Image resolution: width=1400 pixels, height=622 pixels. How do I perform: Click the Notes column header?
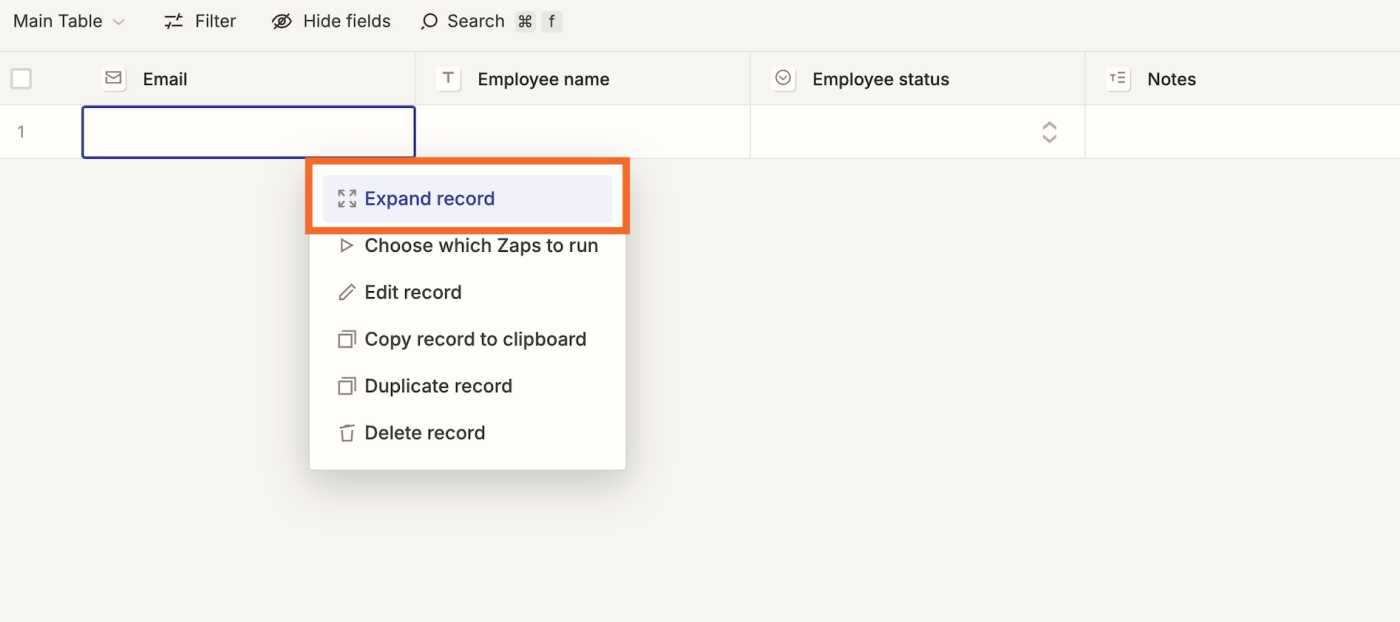click(x=1243, y=79)
